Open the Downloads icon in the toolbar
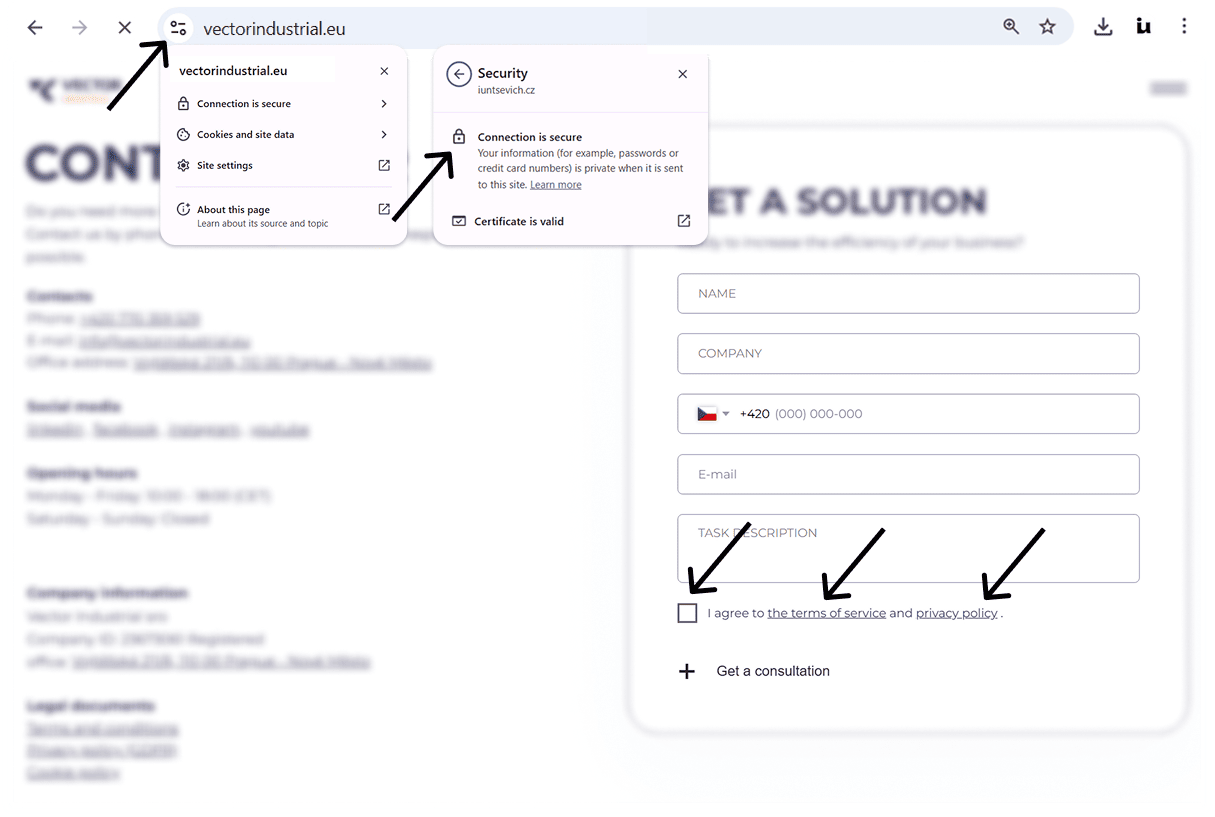 [1102, 27]
